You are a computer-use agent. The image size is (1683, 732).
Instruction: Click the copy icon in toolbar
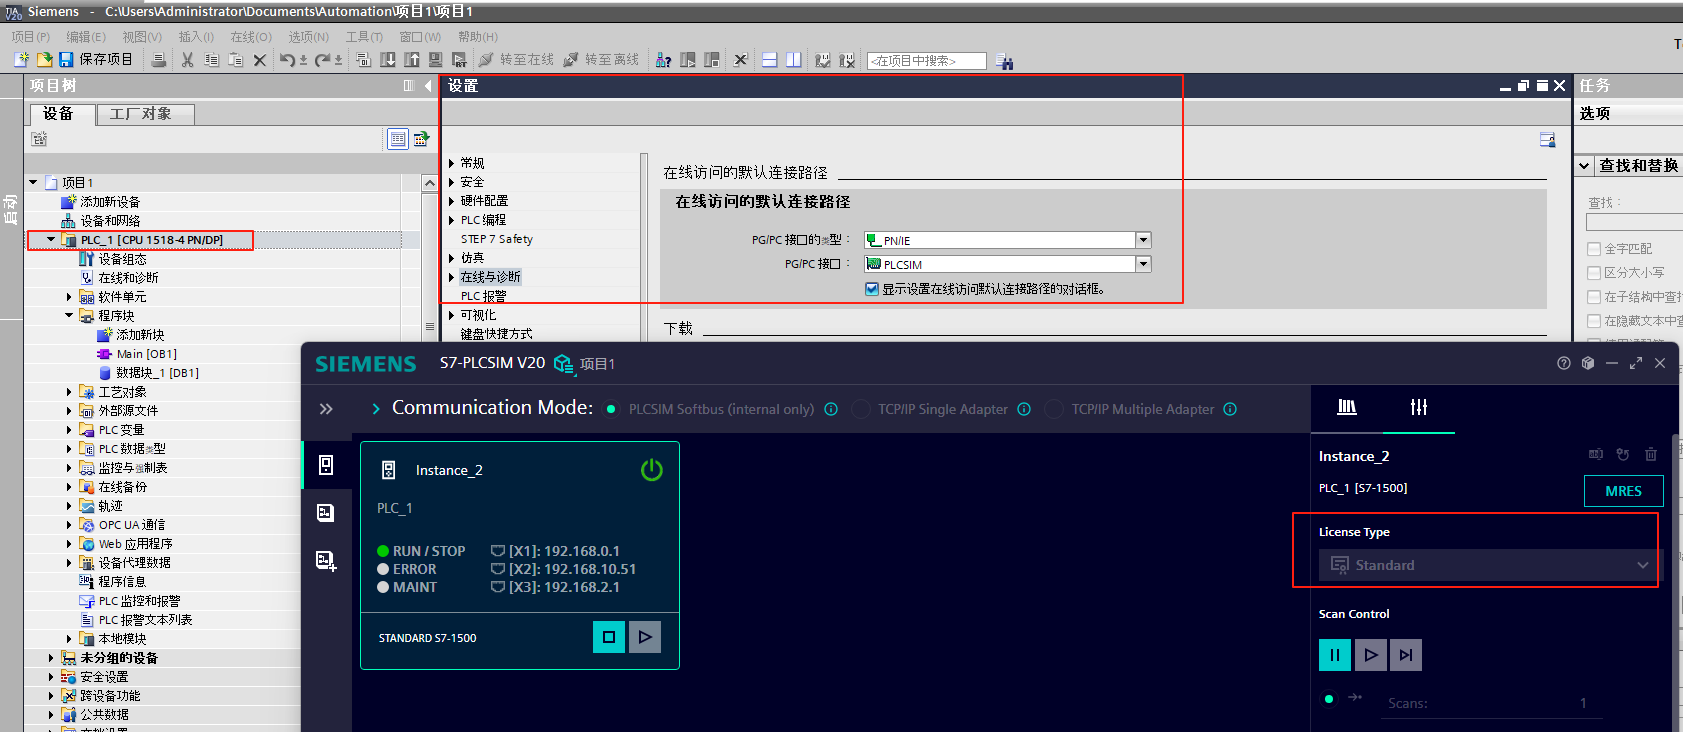tap(211, 60)
